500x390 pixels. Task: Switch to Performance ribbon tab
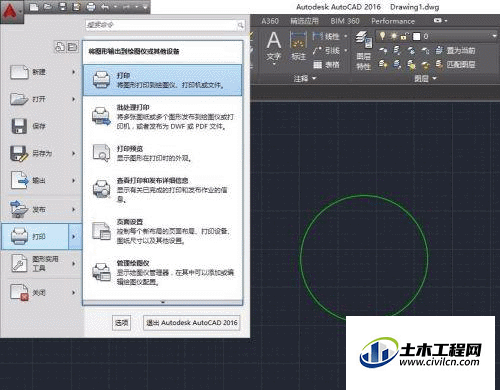[393, 21]
